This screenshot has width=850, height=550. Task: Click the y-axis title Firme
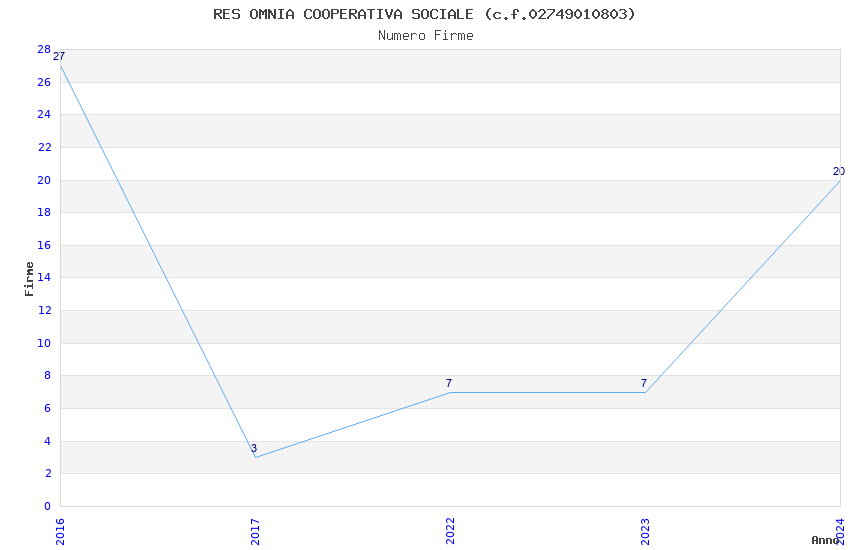coord(29,279)
